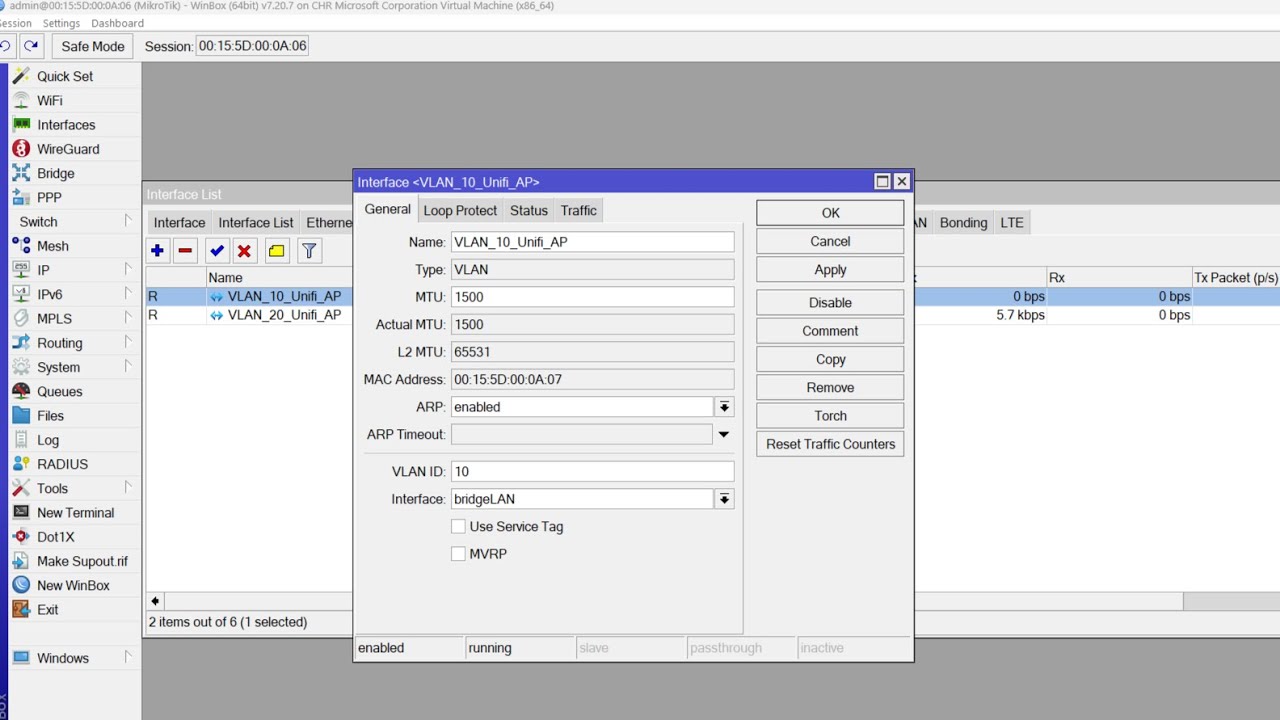Open the ARP dropdown arrow
The width and height of the screenshot is (1280, 720).
click(x=724, y=407)
